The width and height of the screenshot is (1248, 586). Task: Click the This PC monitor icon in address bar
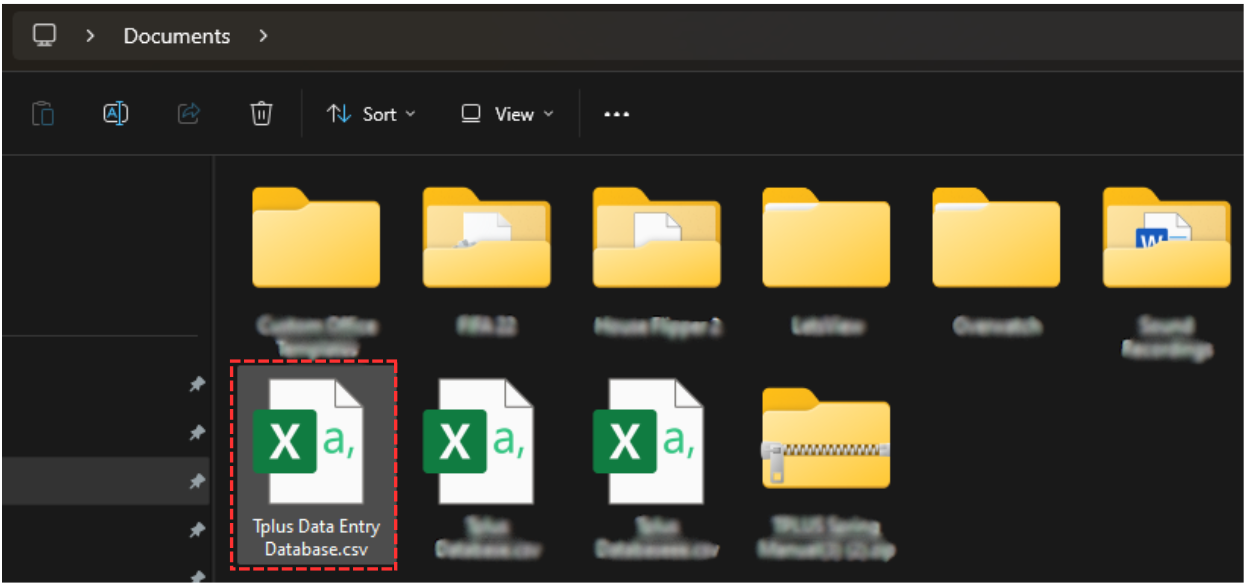tap(44, 36)
